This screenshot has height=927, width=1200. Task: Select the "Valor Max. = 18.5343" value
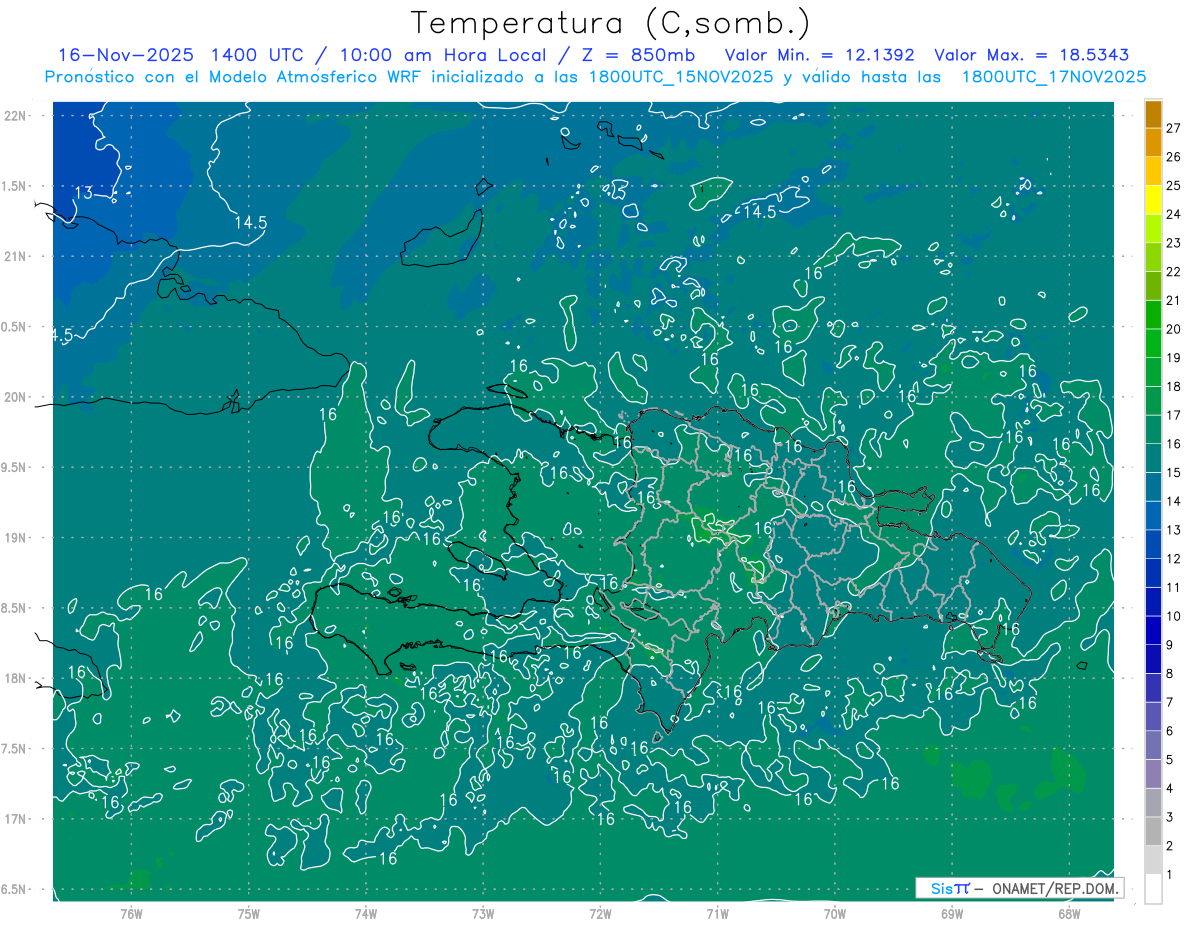coord(1033,55)
